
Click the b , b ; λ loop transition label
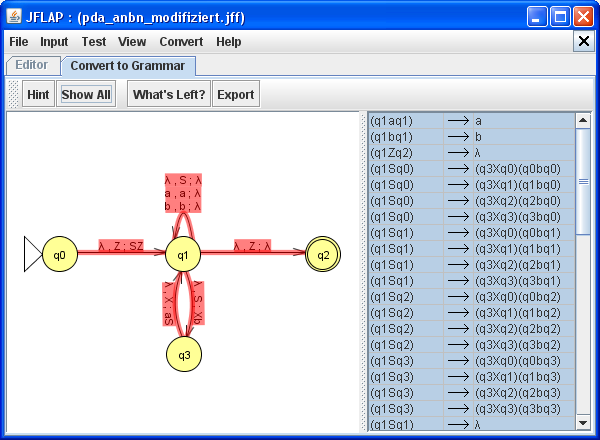(x=183, y=206)
